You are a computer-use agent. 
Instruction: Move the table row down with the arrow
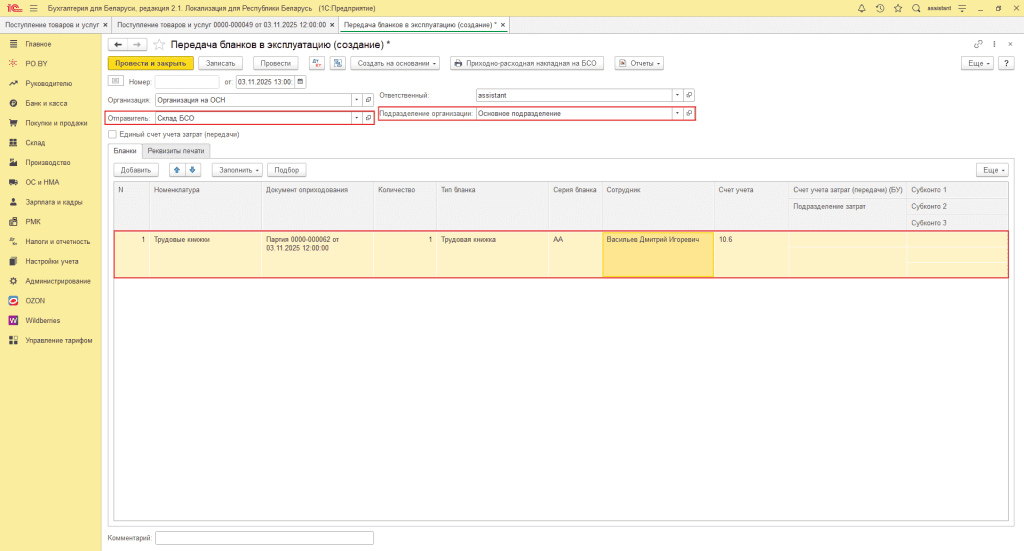[x=193, y=170]
